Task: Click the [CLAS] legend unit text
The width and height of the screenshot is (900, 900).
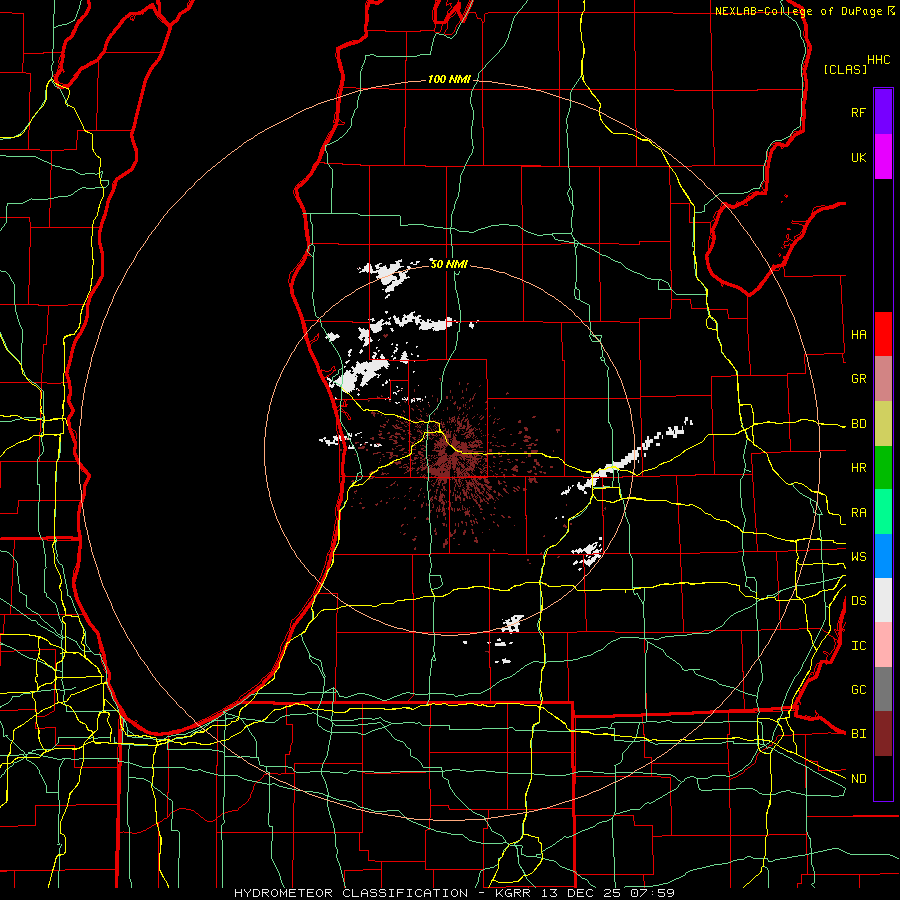Action: click(845, 70)
